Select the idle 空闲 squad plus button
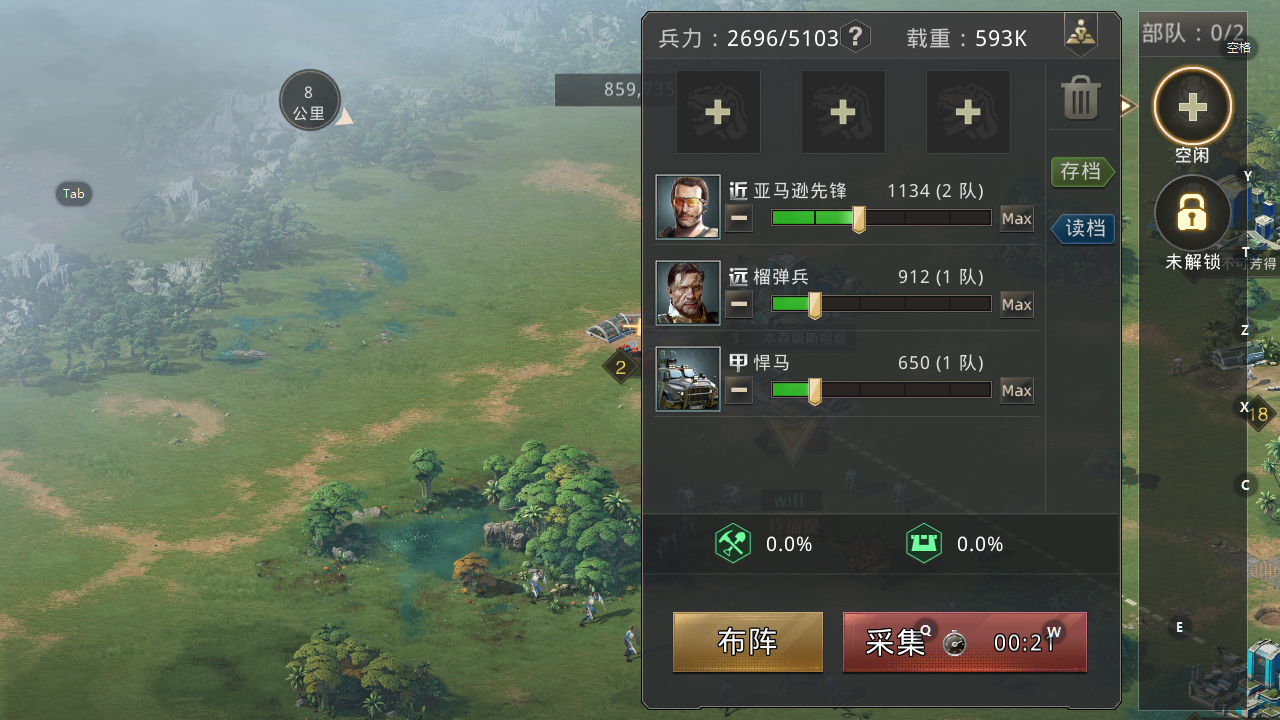 [1192, 106]
